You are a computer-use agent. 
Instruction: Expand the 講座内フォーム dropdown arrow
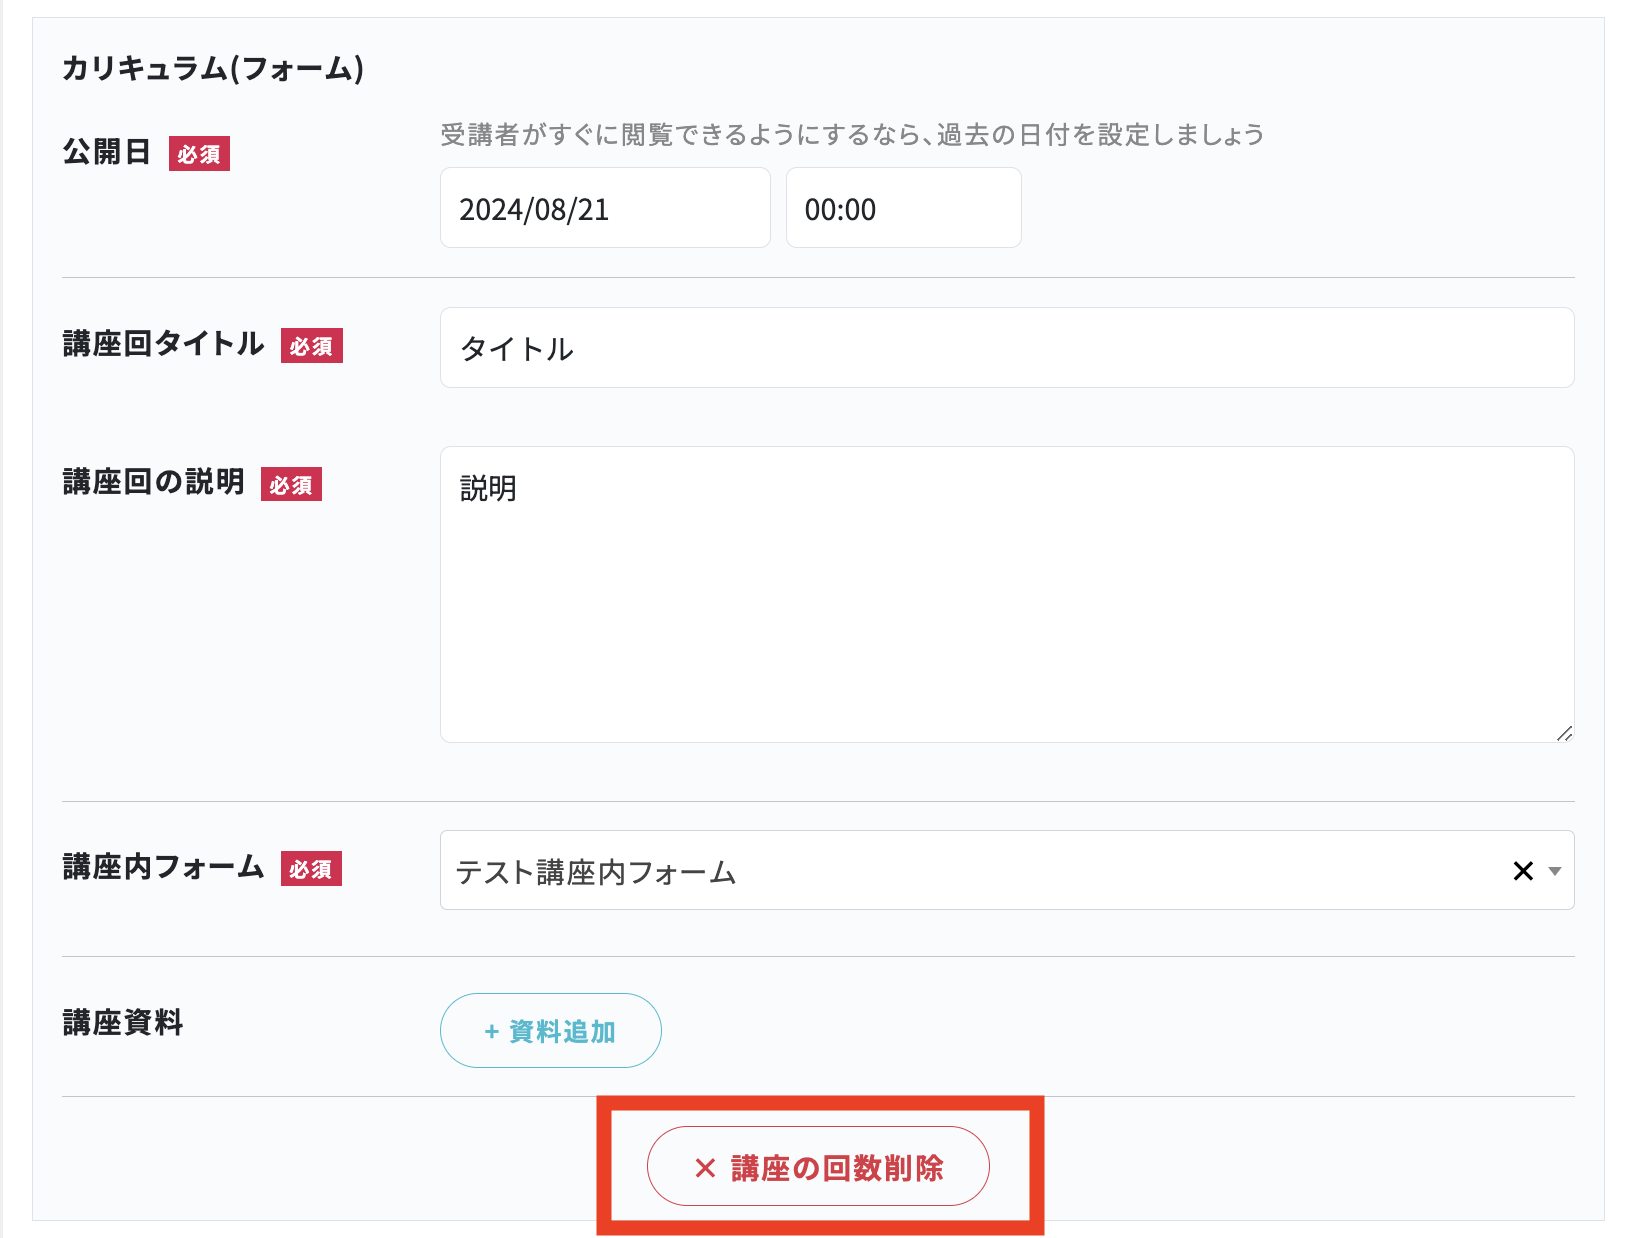[x=1555, y=871]
